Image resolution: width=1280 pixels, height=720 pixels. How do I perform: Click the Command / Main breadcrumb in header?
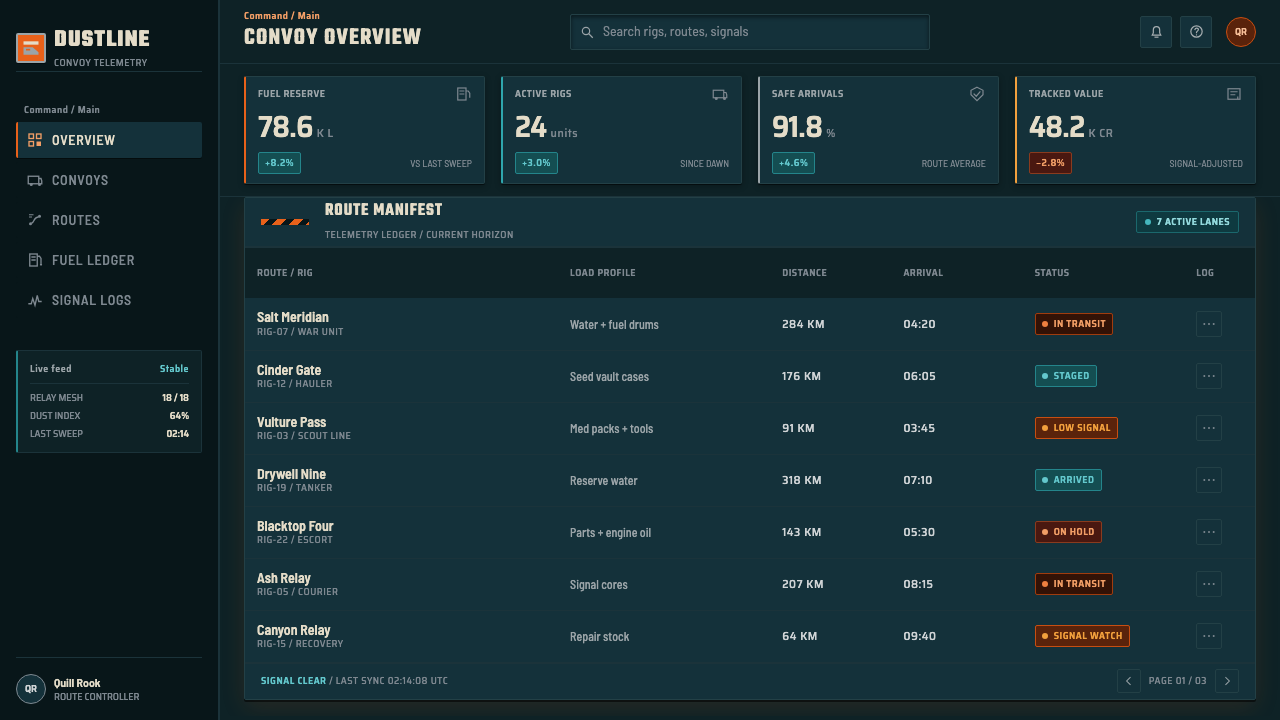coord(282,16)
